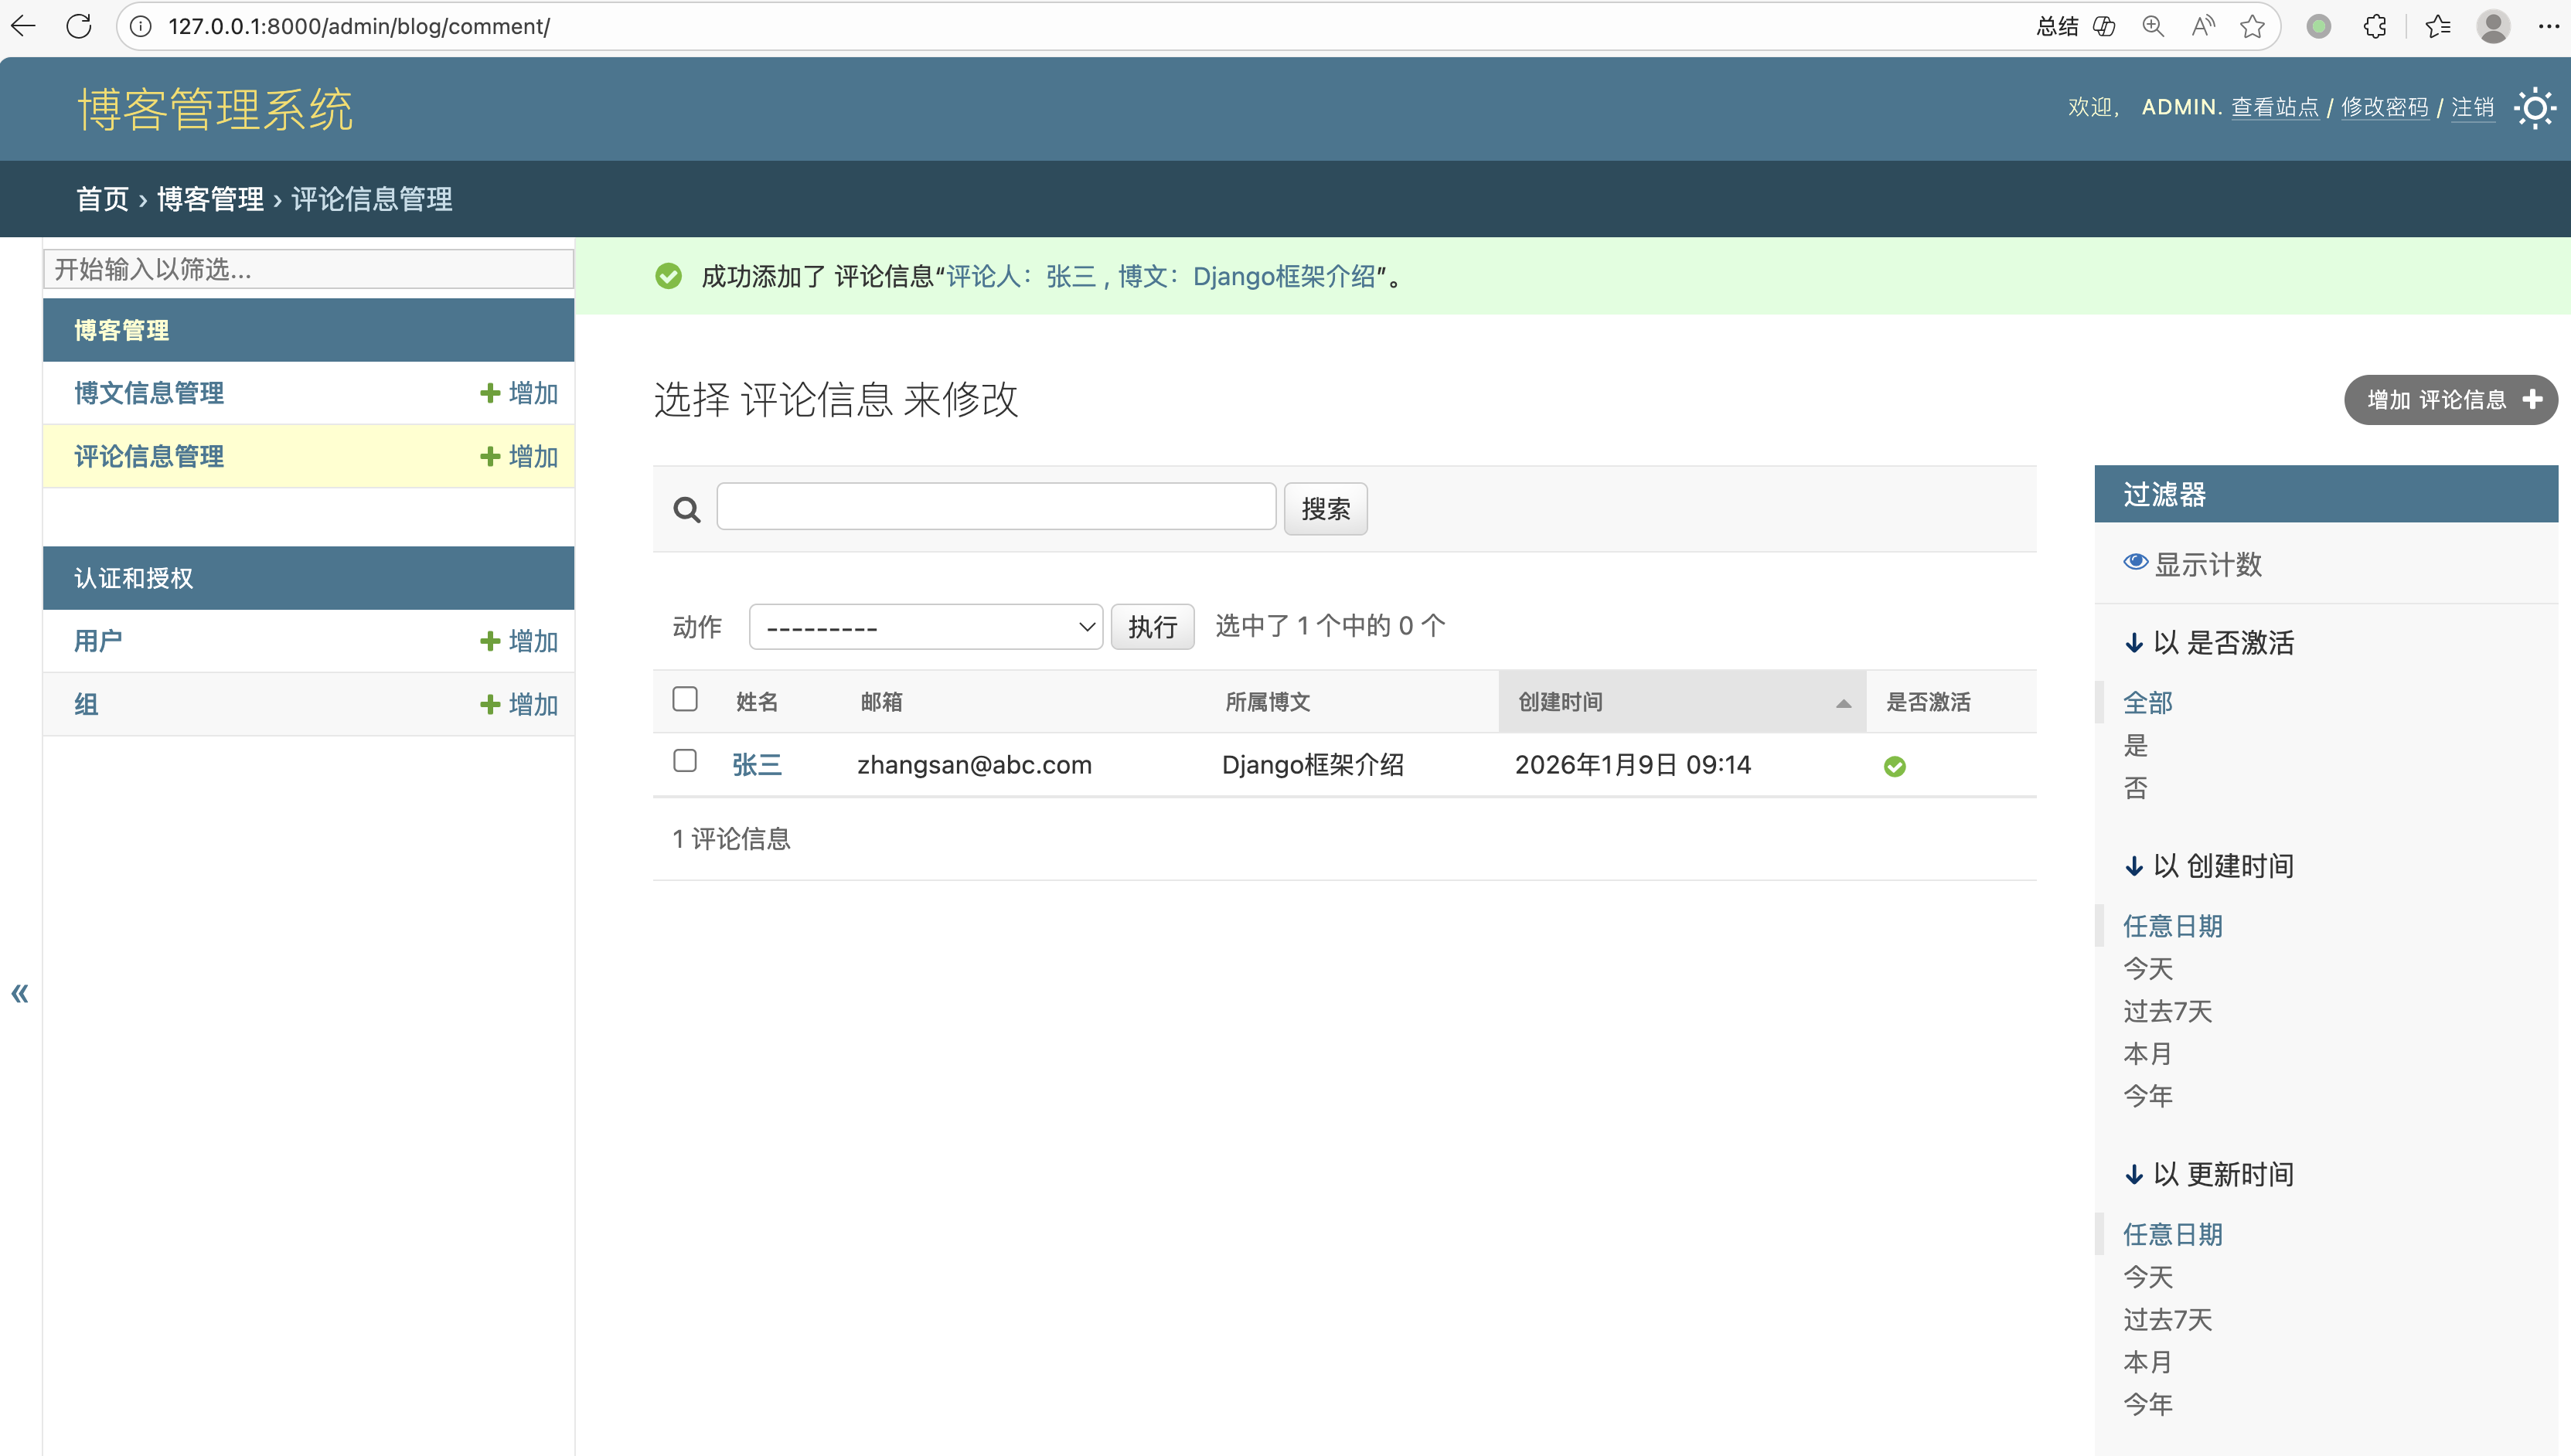Viewport: 2571px width, 1456px height.
Task: Open 评论信息管理 in the sidebar
Action: 149,456
